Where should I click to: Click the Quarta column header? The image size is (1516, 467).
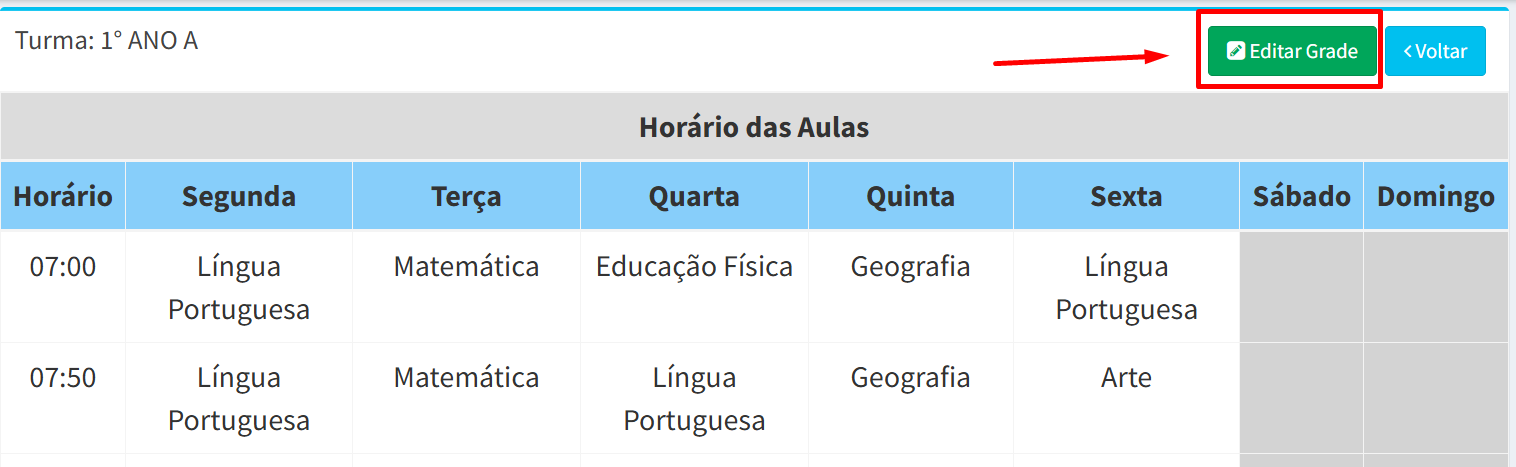pos(694,196)
